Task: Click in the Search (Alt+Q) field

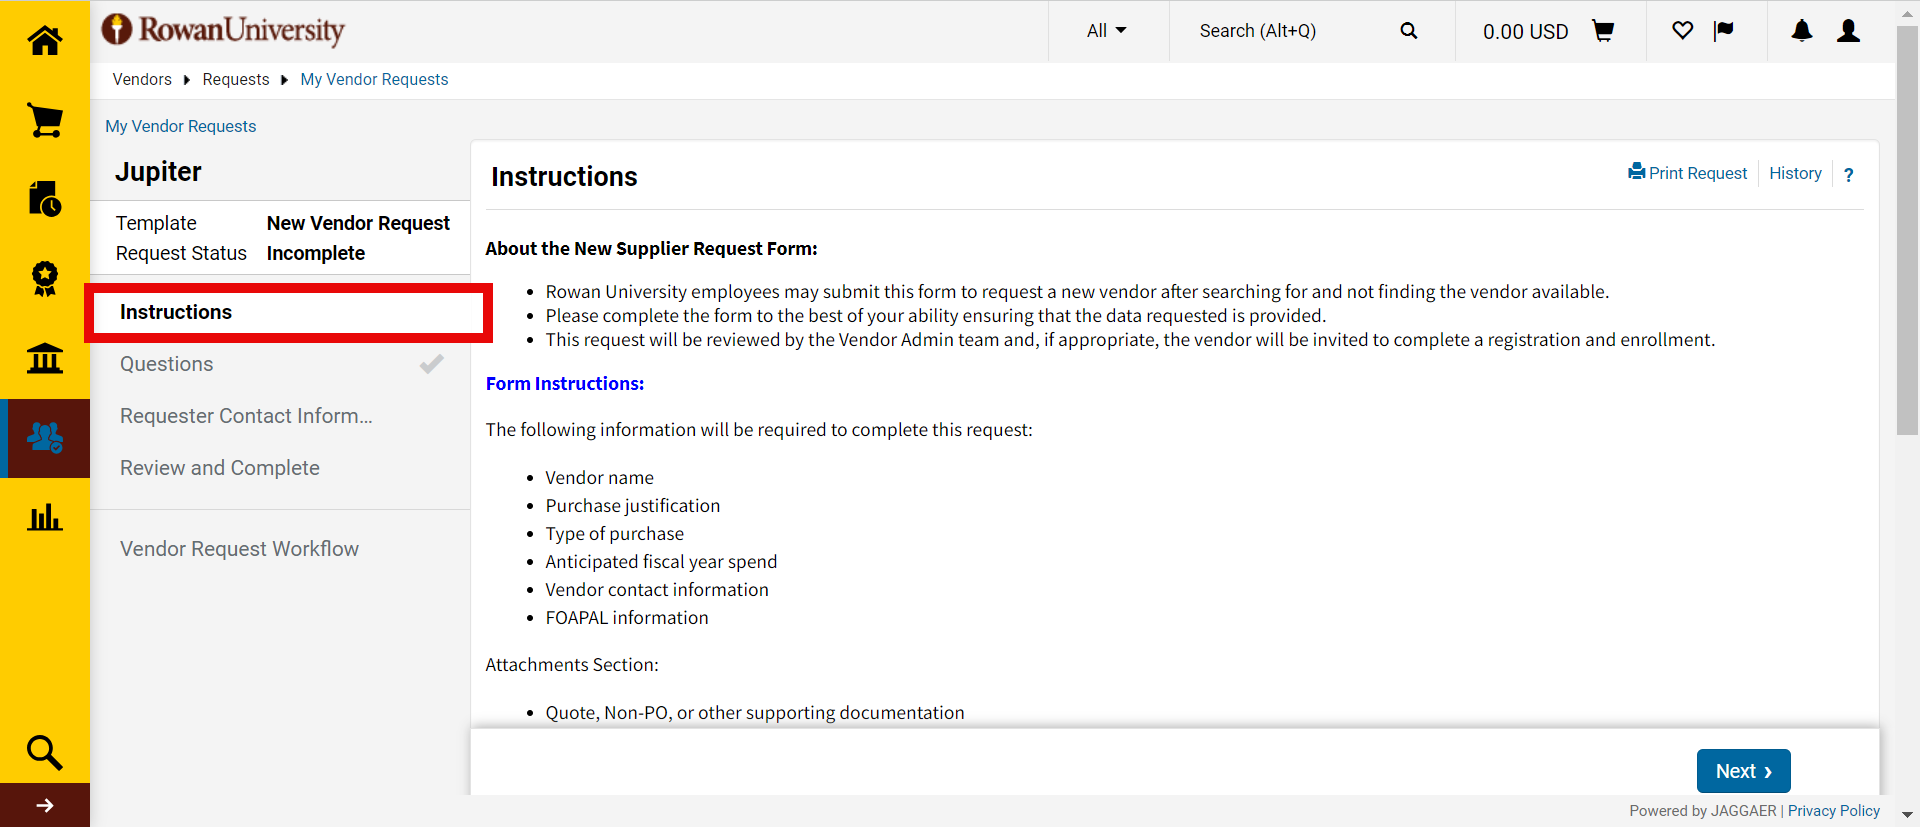Action: 1290,31
